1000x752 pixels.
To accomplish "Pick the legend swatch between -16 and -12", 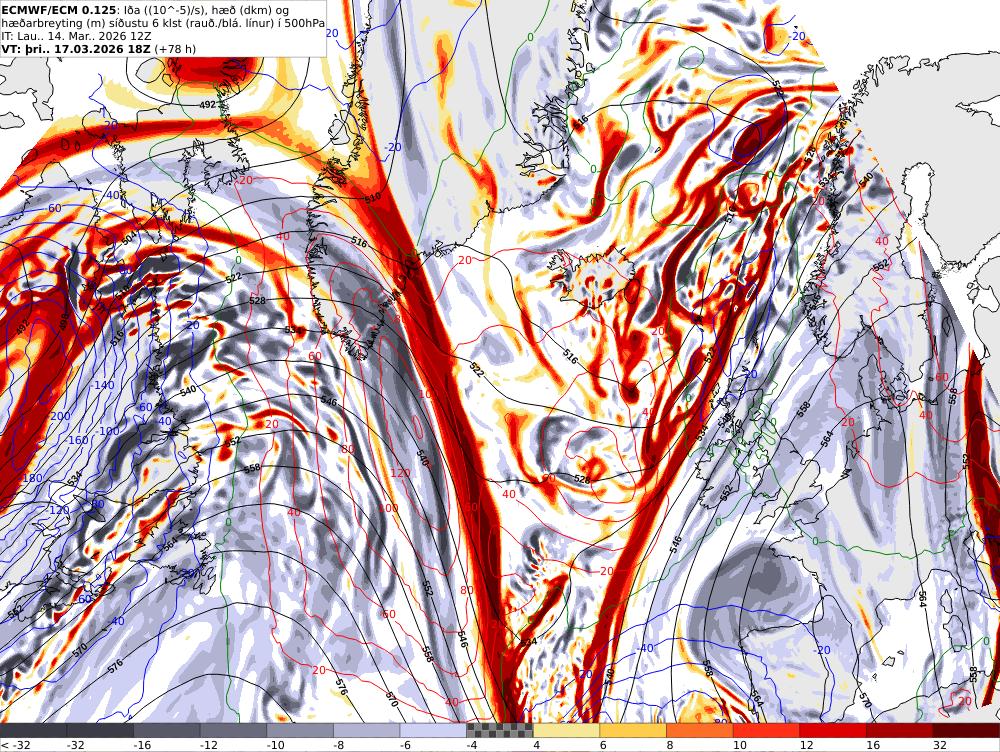I will point(167,730).
